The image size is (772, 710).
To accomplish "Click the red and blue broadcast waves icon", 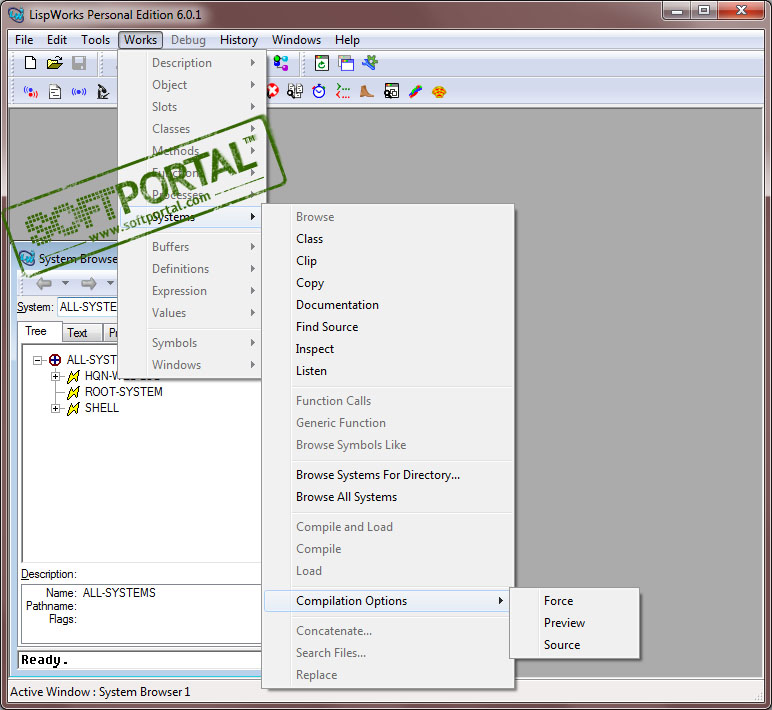I will [31, 92].
